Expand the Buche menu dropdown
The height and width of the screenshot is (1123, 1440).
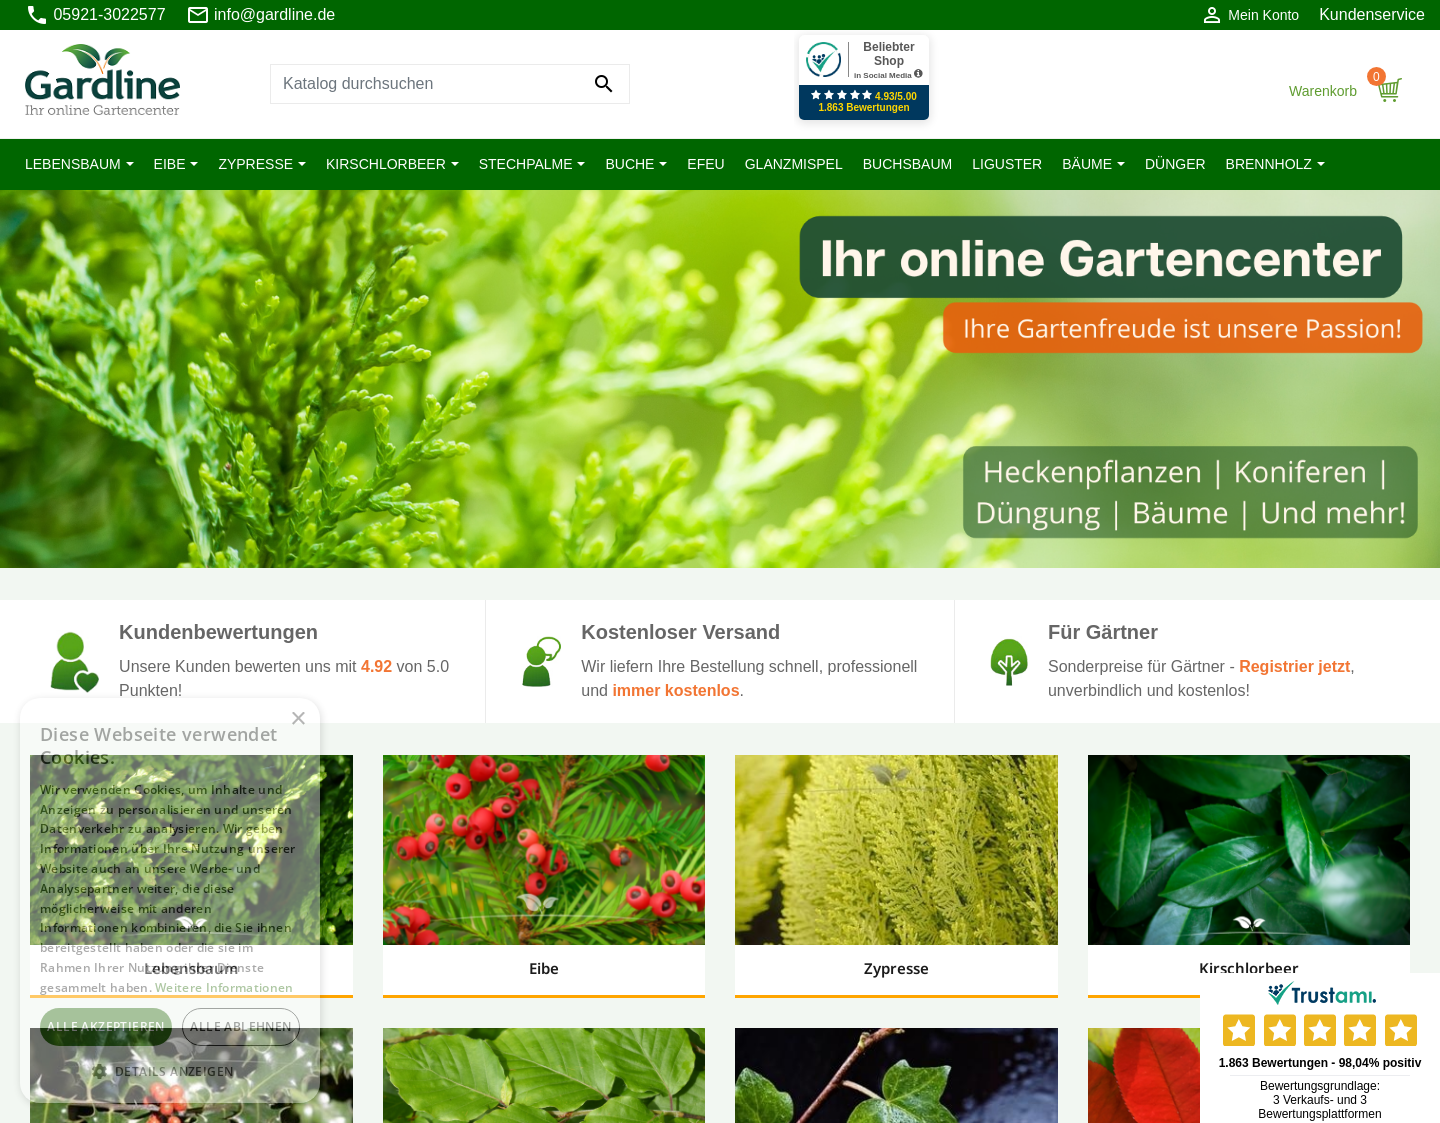click(636, 164)
